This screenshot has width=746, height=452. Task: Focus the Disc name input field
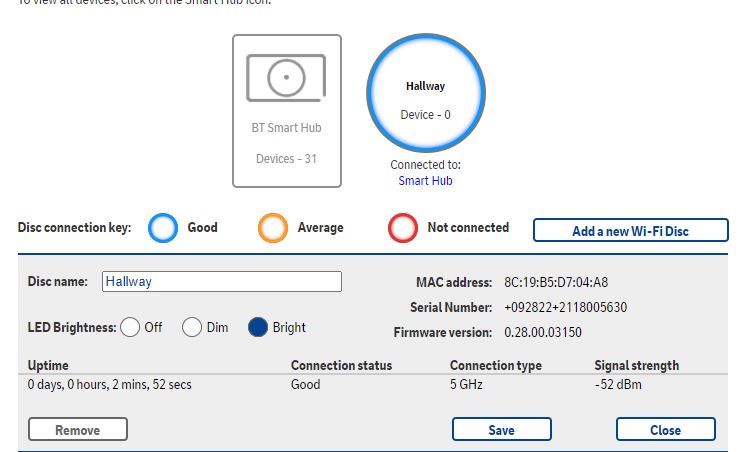tap(222, 282)
